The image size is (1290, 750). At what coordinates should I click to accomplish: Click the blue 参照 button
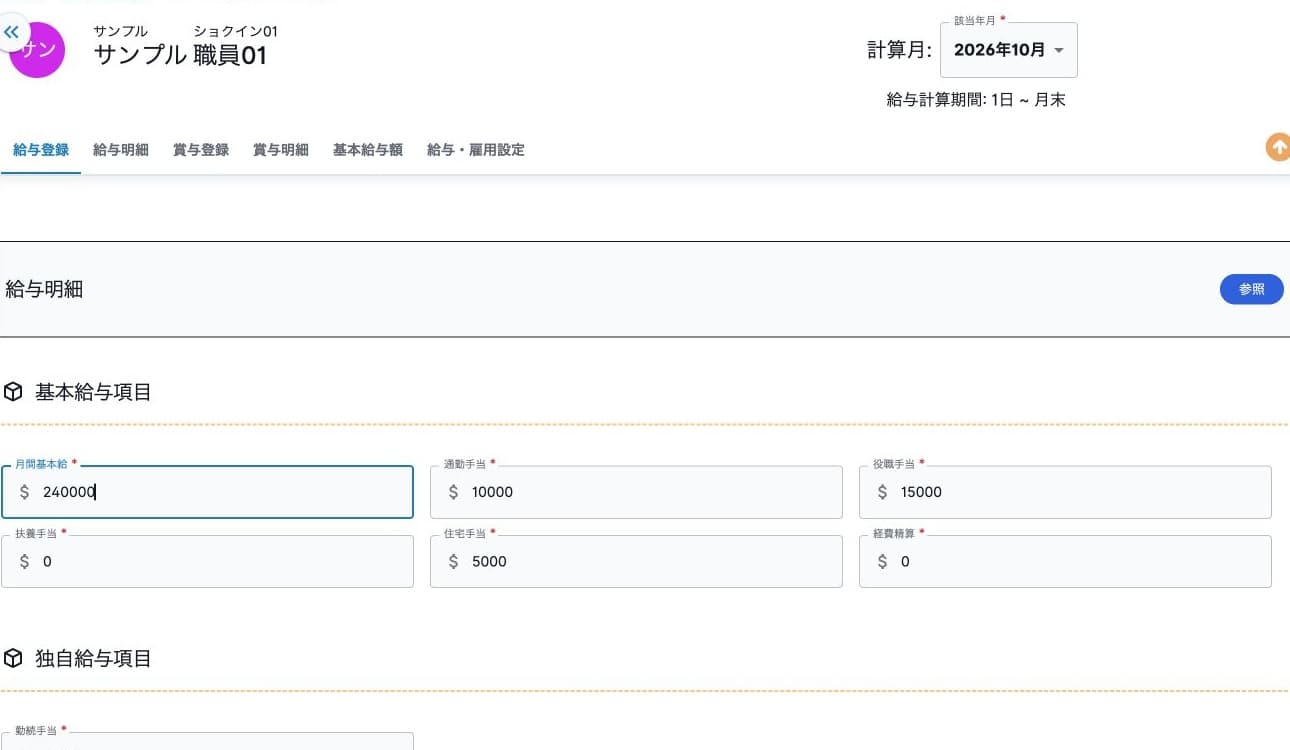1252,289
